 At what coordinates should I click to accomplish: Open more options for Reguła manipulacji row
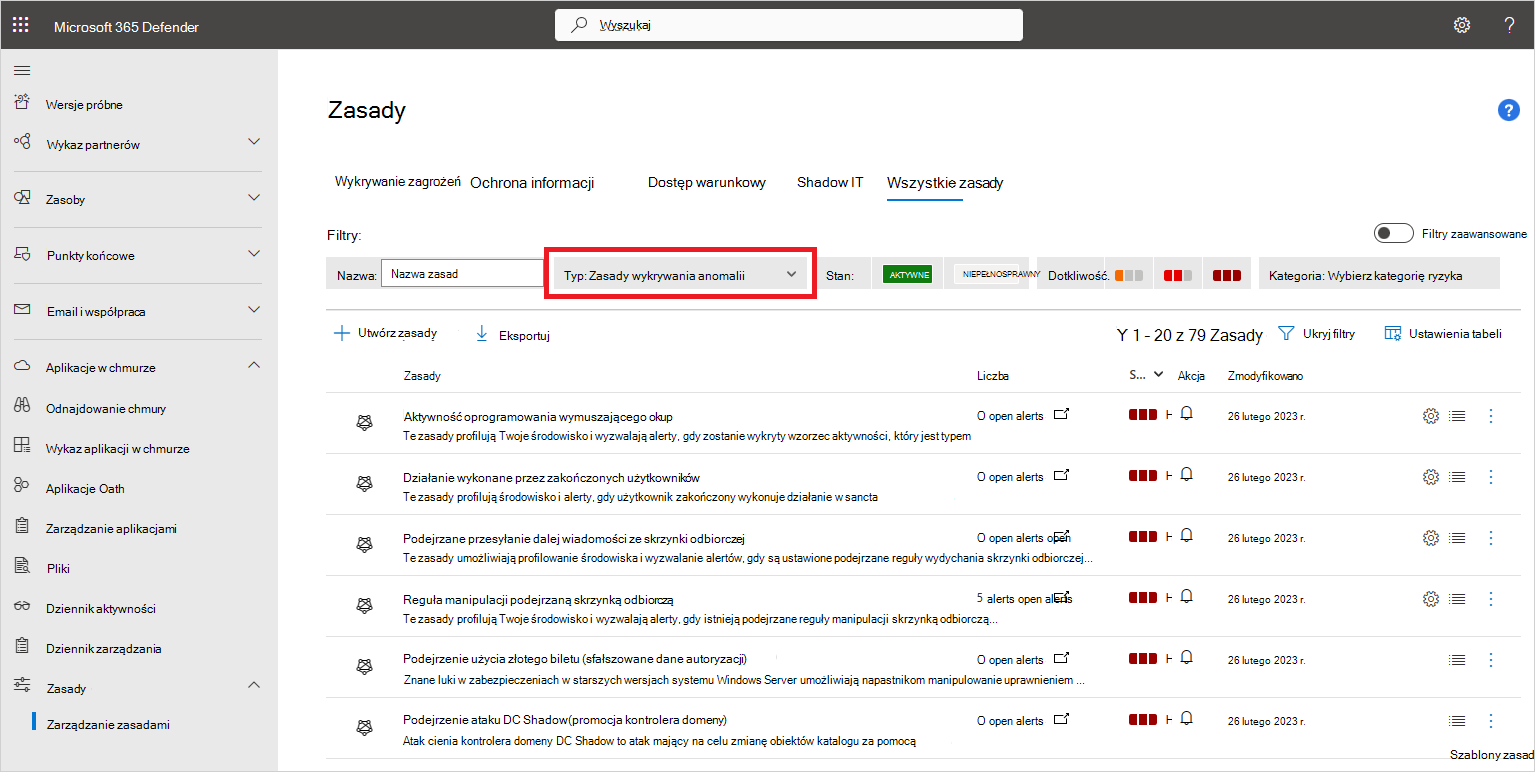tap(1491, 599)
